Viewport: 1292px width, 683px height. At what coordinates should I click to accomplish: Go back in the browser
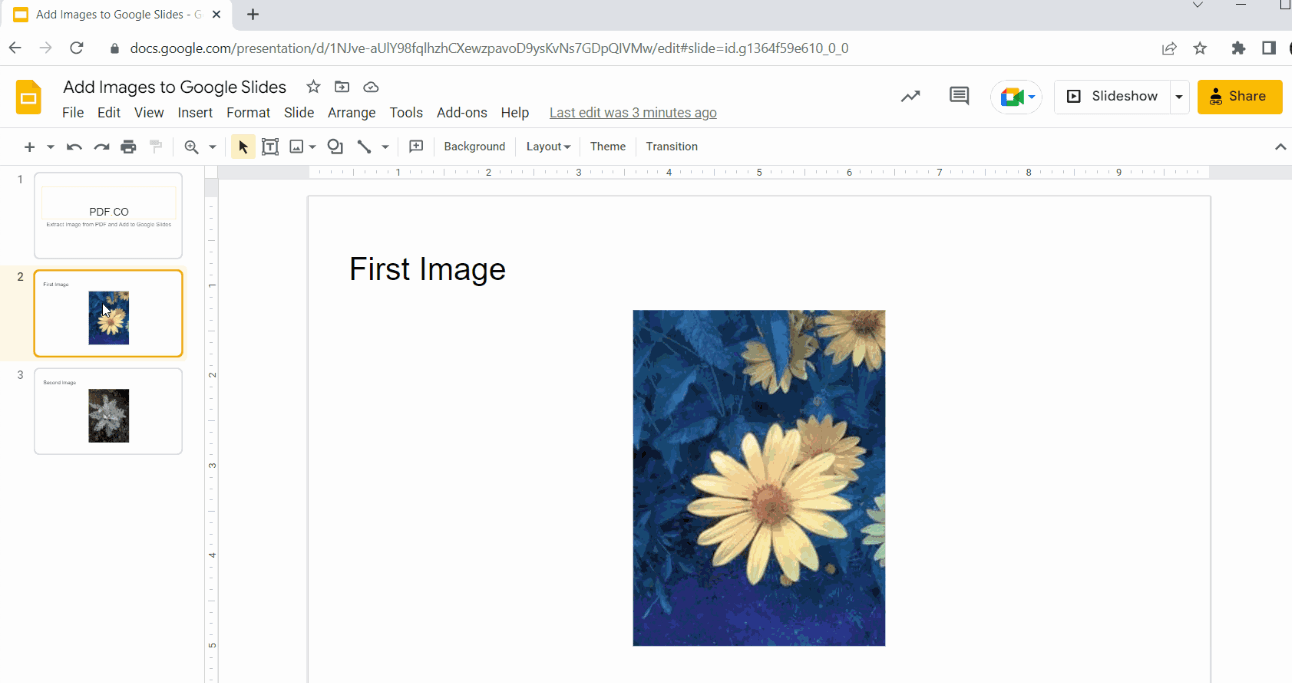point(14,48)
